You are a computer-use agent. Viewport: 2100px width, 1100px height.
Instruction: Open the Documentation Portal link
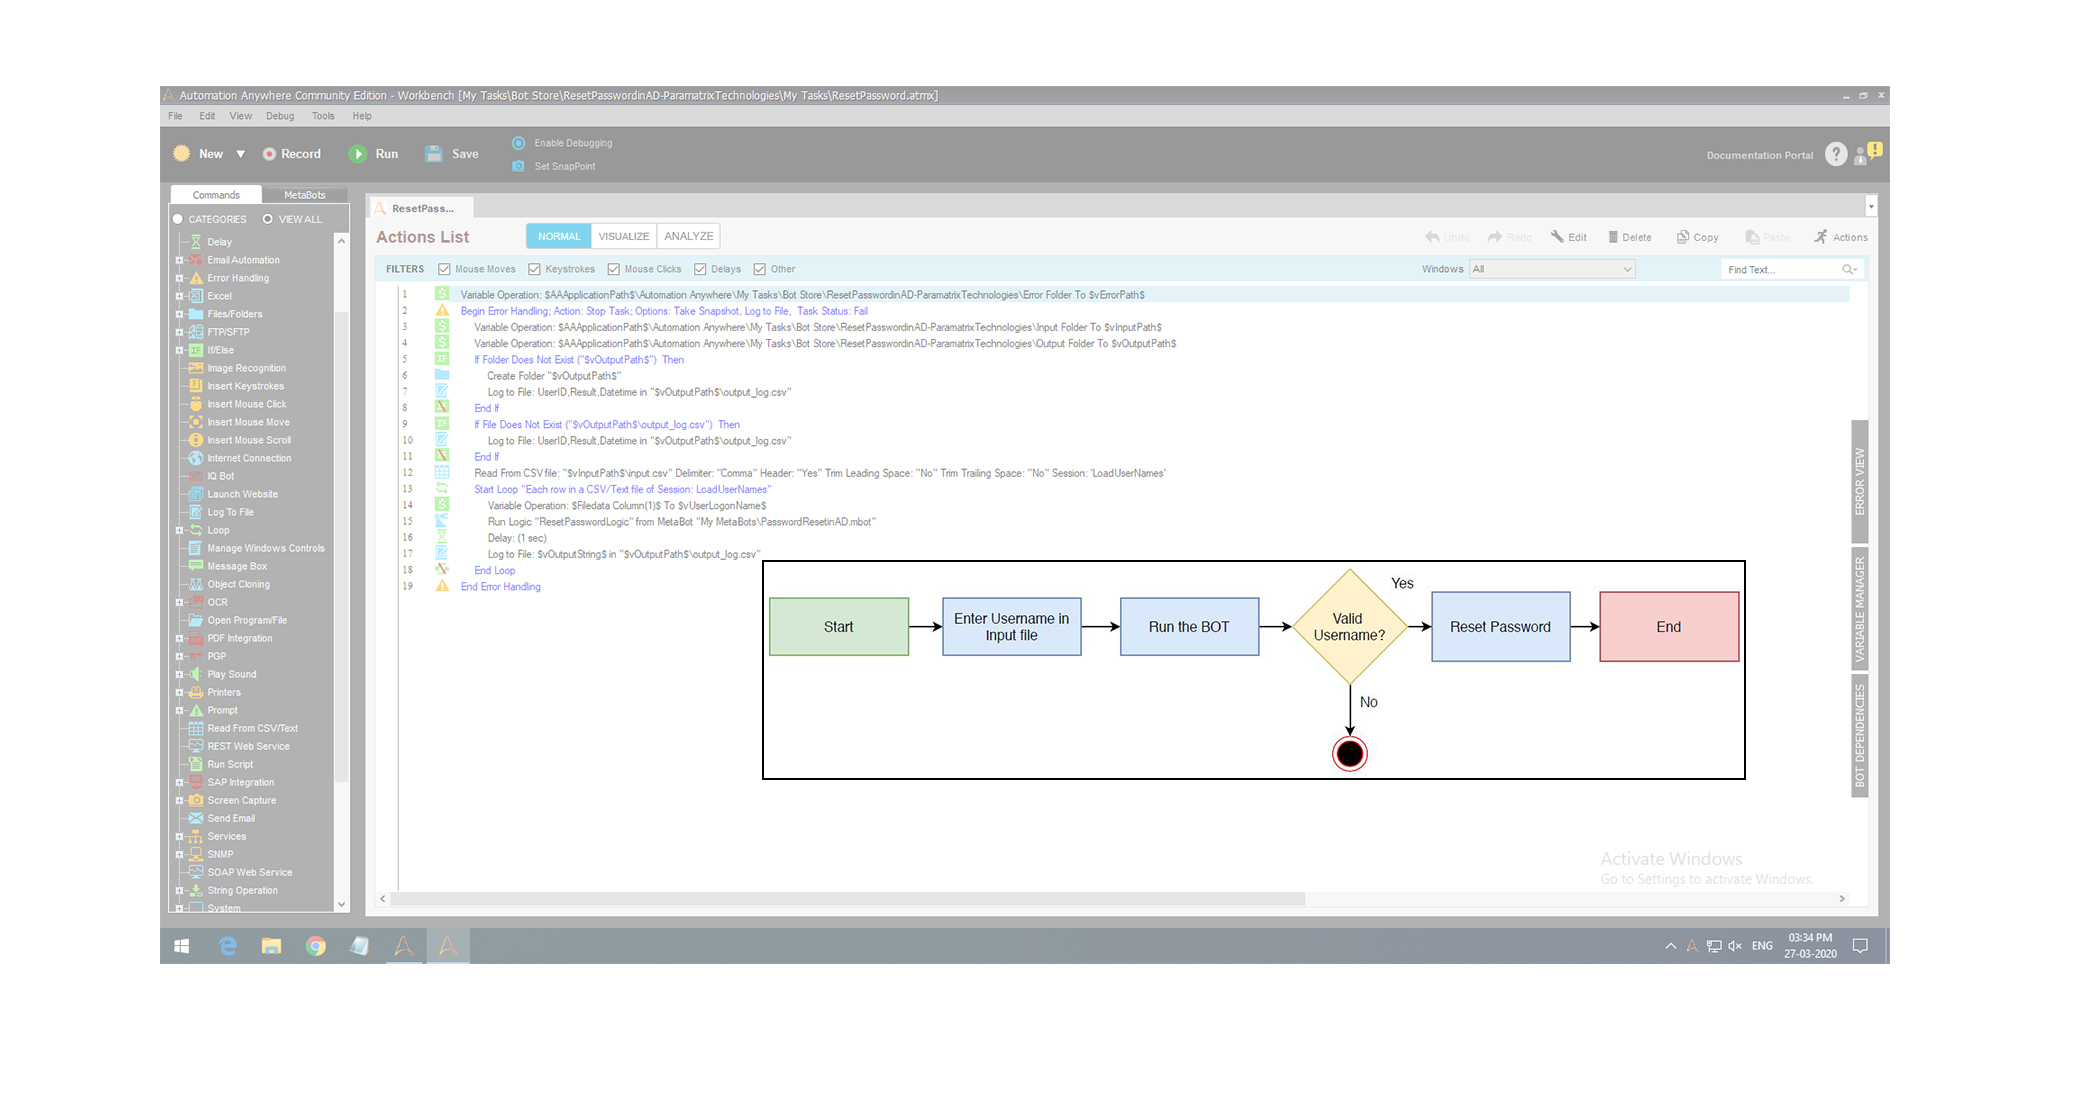[x=1760, y=155]
